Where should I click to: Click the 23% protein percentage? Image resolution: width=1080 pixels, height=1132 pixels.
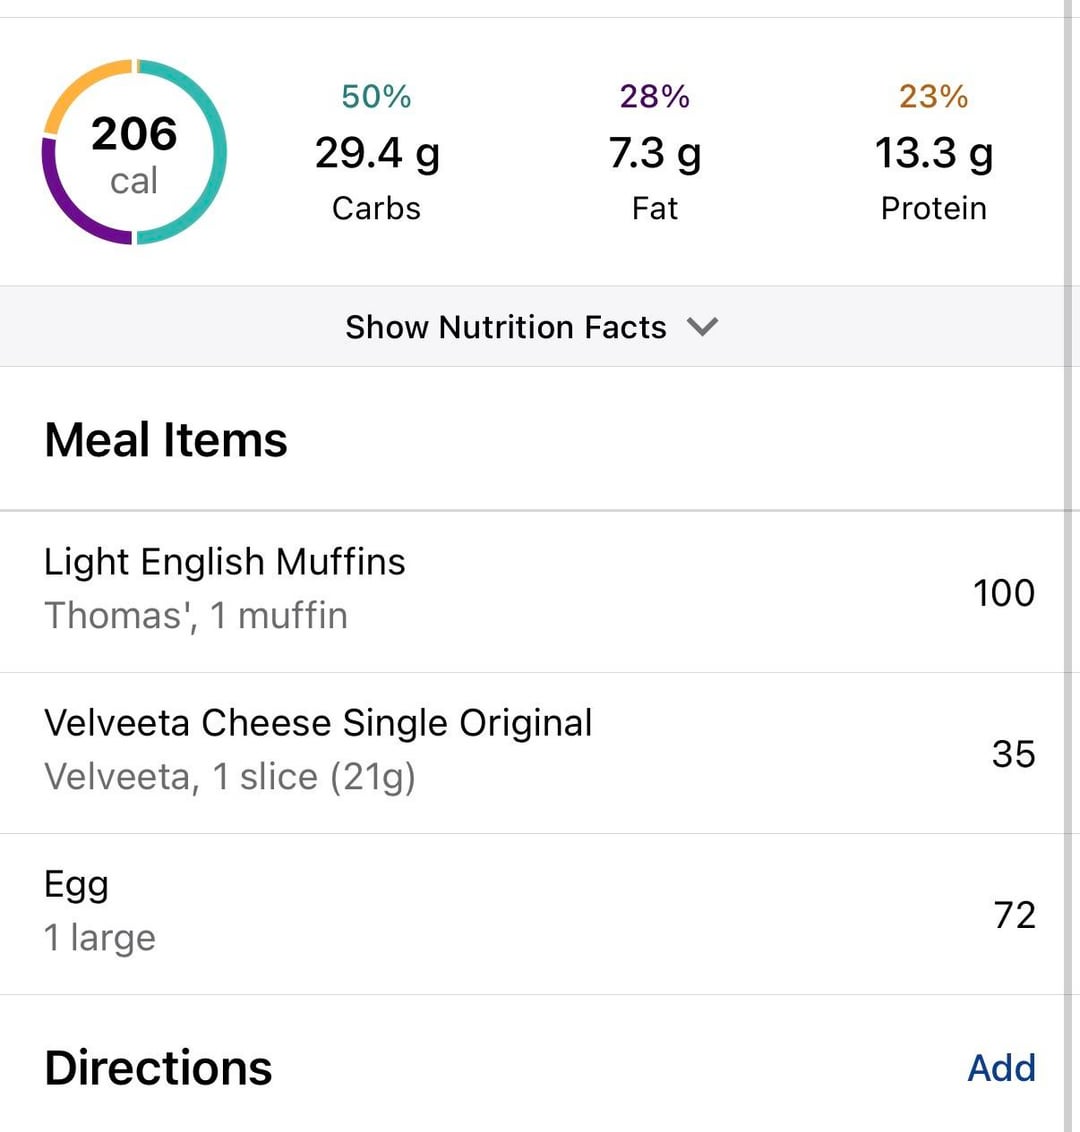933,96
